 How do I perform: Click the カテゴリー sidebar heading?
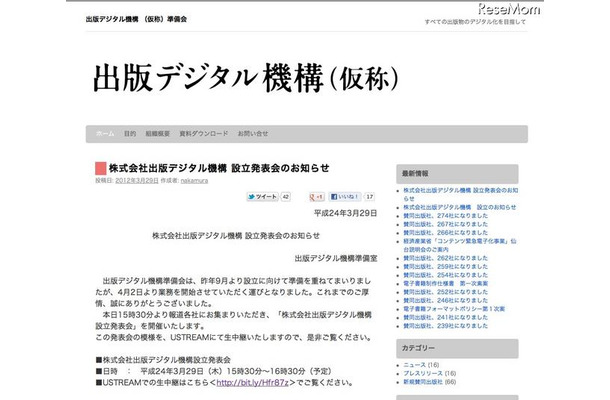point(457,349)
